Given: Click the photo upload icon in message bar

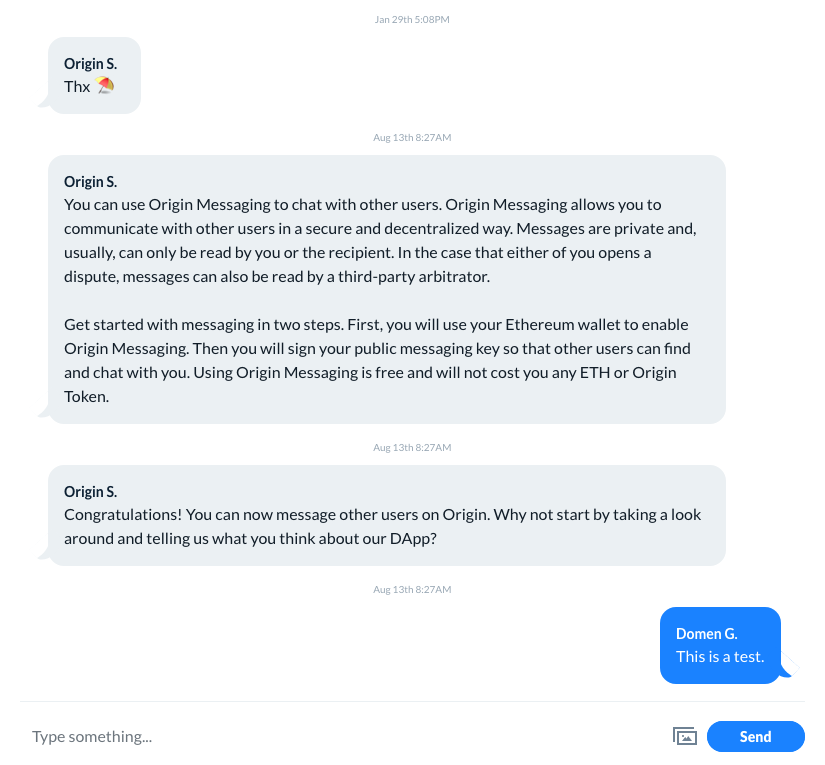Looking at the screenshot, I should click(x=685, y=736).
